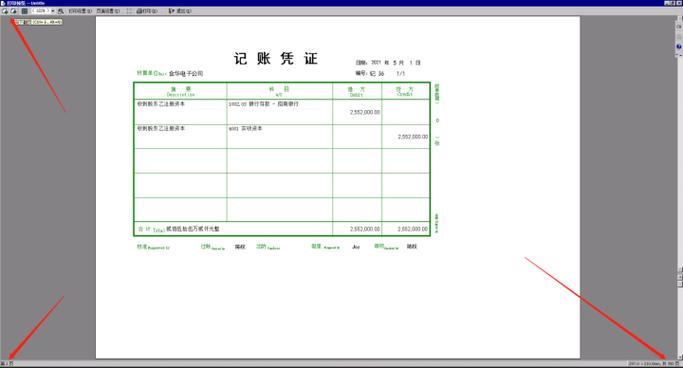Click the small icon at status bar far right
Viewport: 683px width, 368px height.
[x=677, y=364]
